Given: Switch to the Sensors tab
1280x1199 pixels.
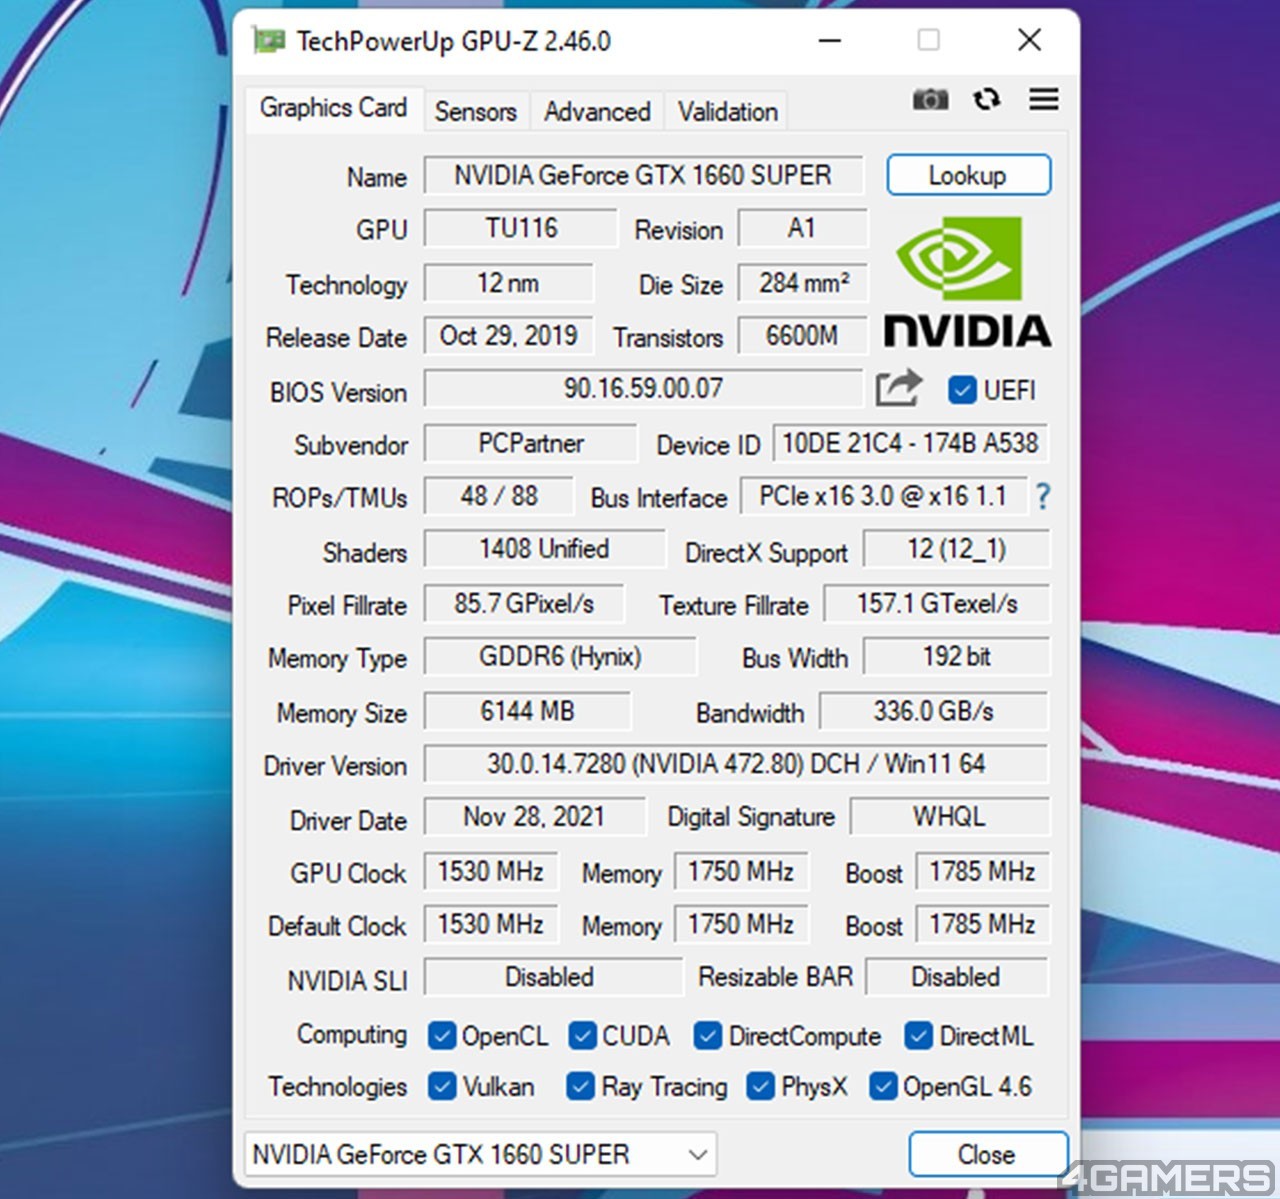Looking at the screenshot, I should (475, 112).
